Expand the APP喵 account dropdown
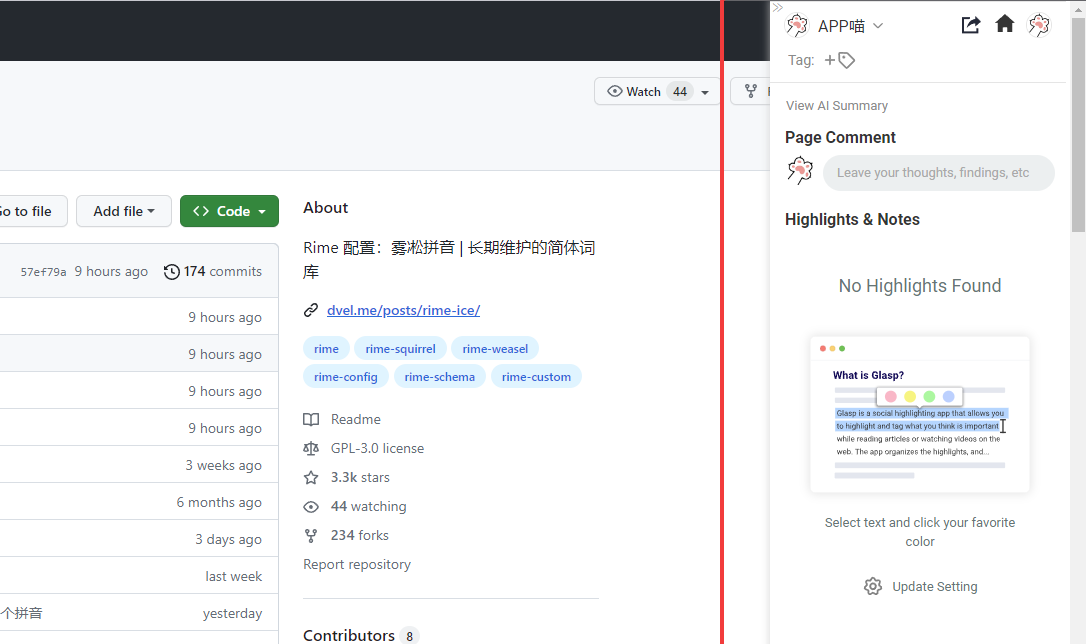Image resolution: width=1086 pixels, height=644 pixels. (878, 26)
